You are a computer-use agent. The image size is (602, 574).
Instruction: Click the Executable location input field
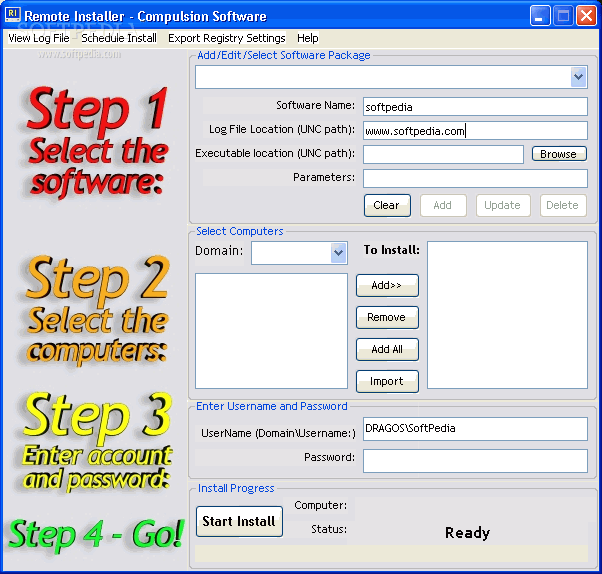click(x=443, y=154)
